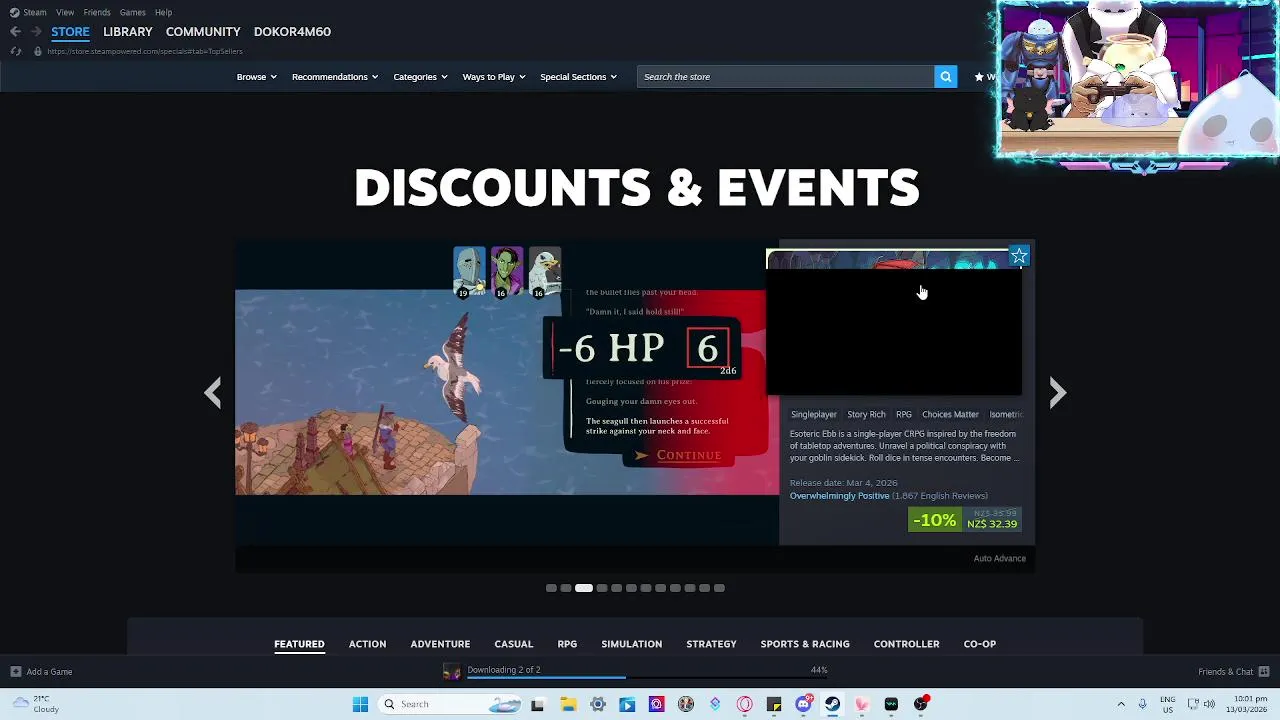
Task: Click into the Search the store field
Action: click(x=786, y=77)
